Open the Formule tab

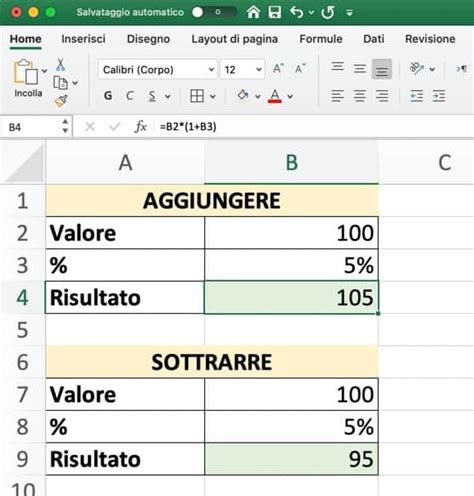tap(321, 39)
